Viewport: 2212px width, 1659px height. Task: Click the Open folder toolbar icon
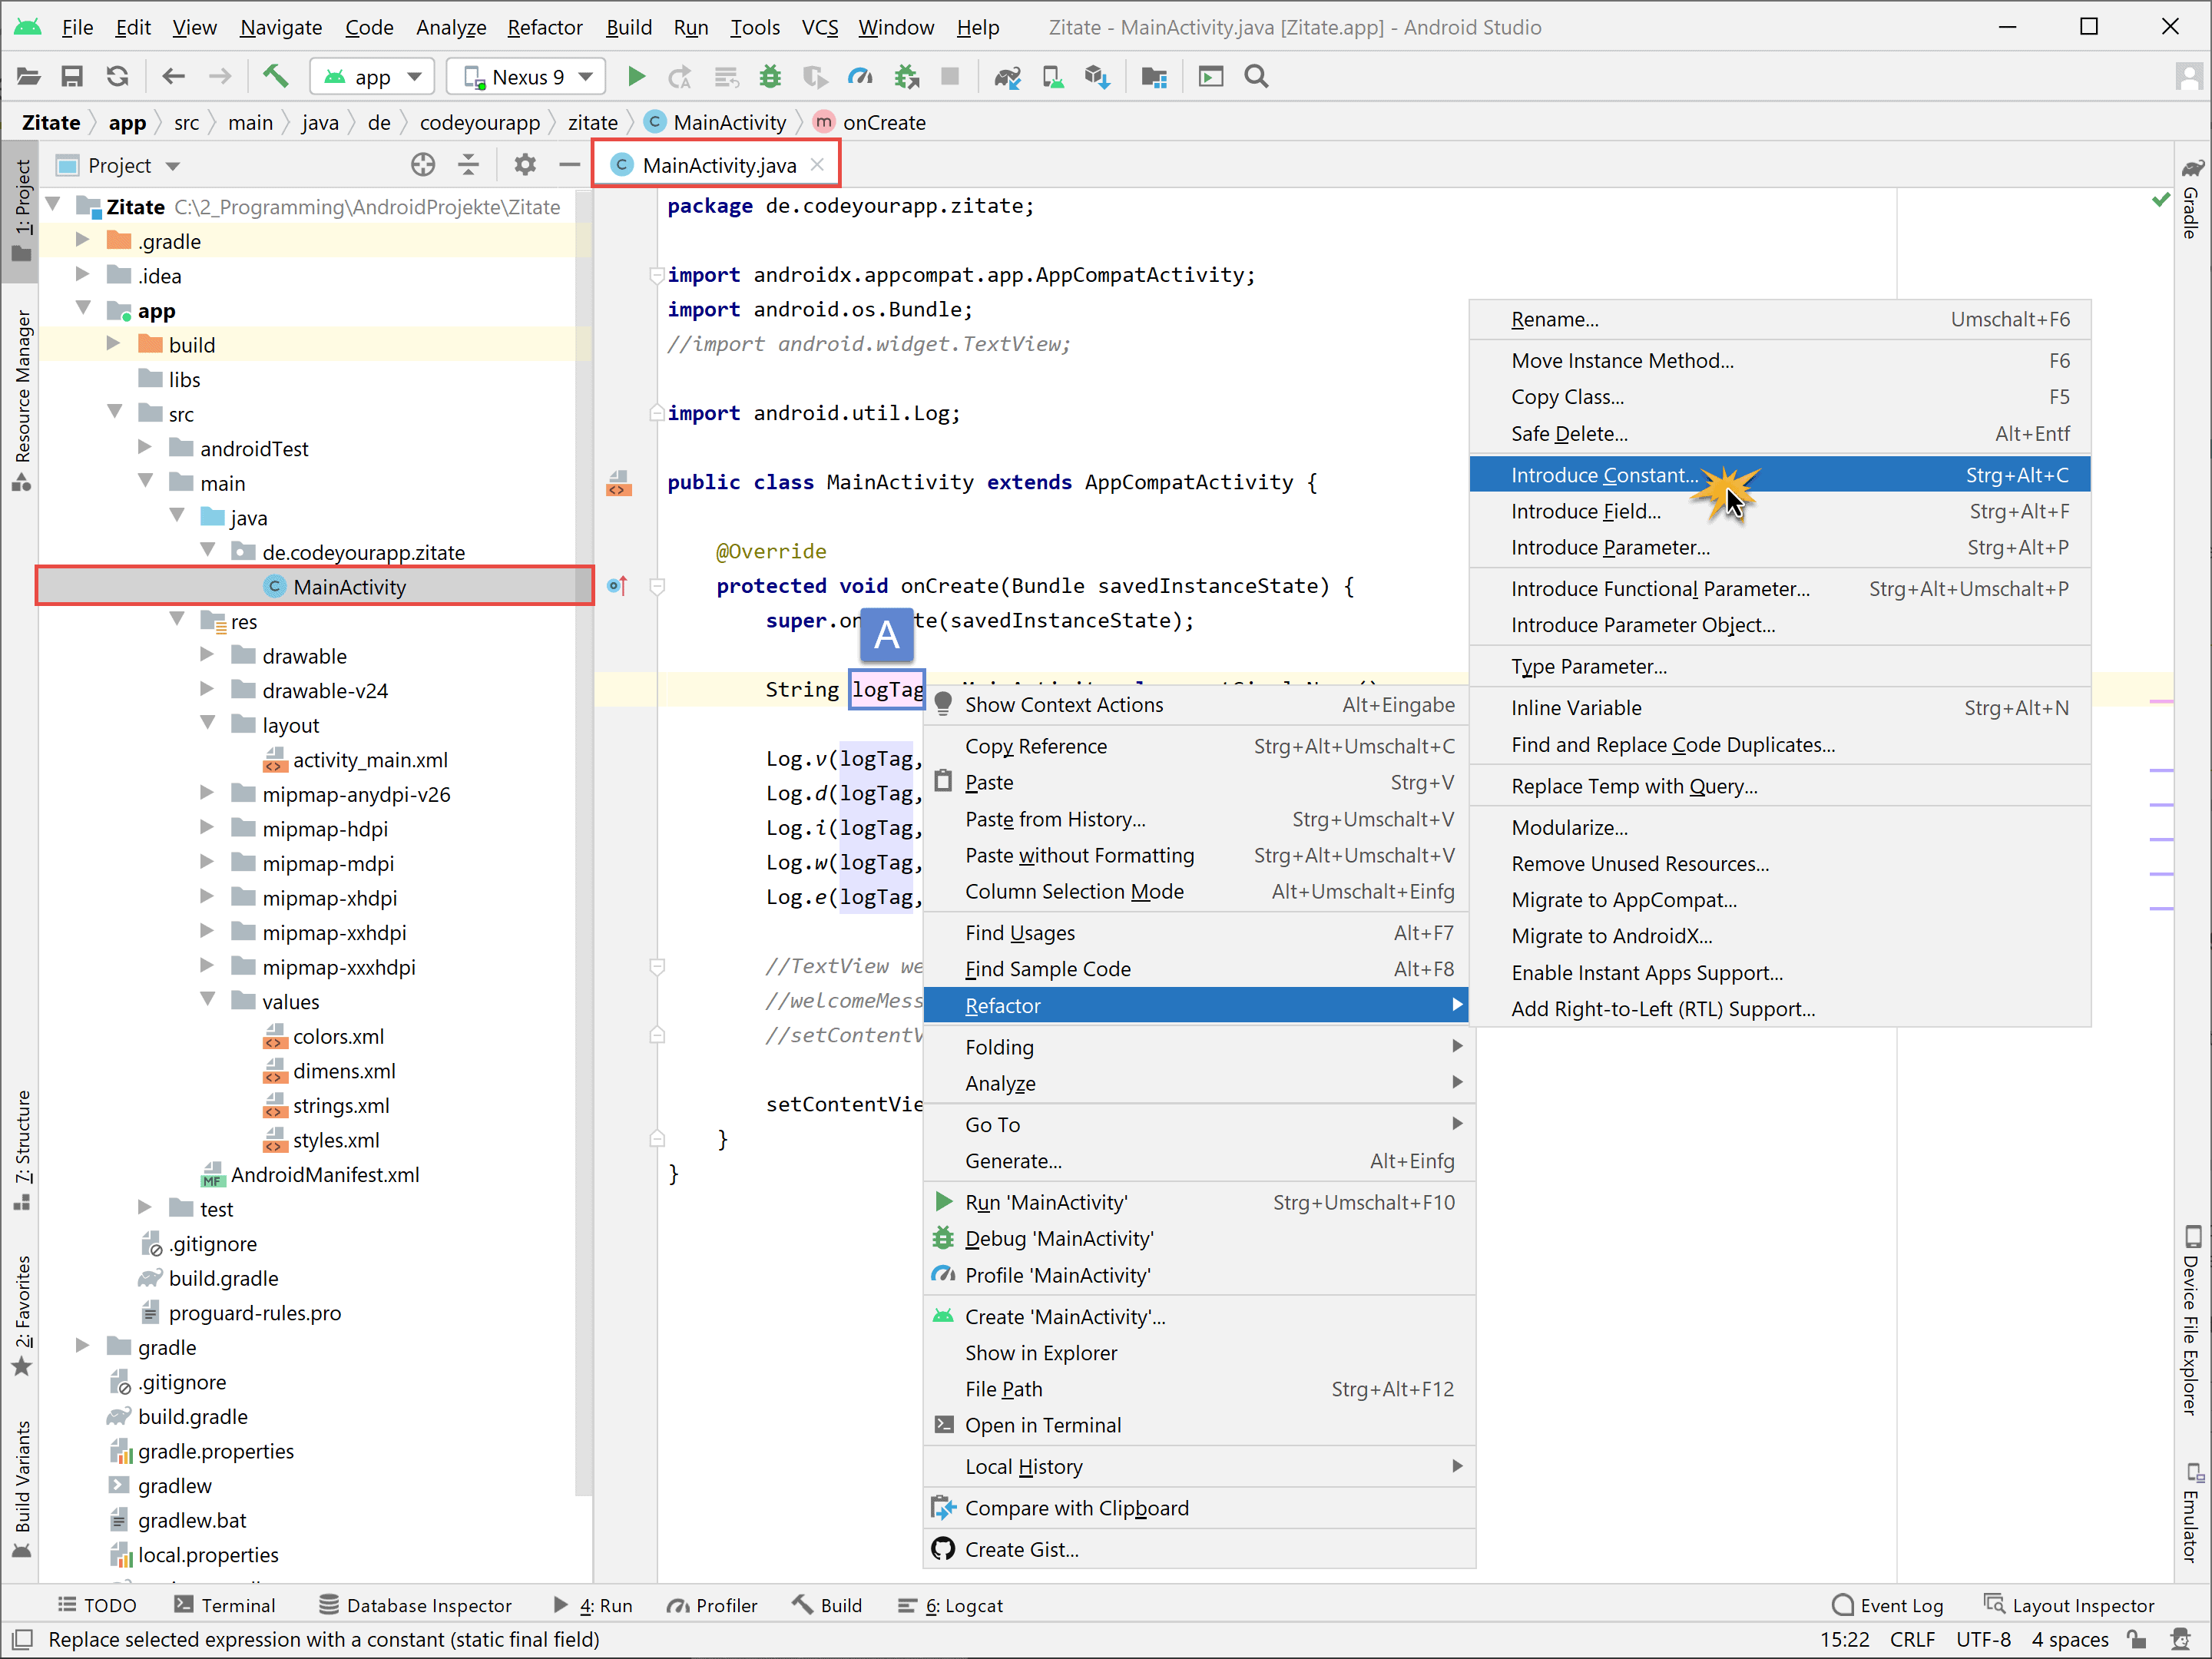tap(28, 77)
